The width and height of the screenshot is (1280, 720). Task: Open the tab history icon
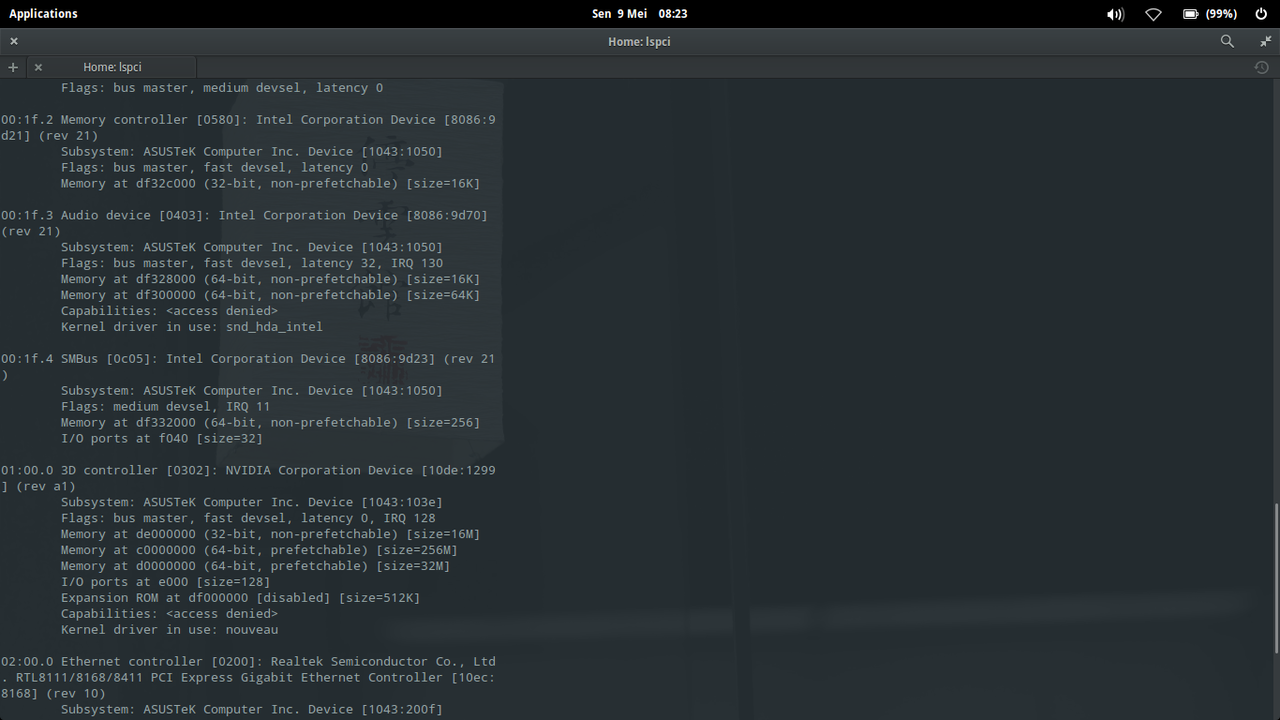(x=1261, y=67)
